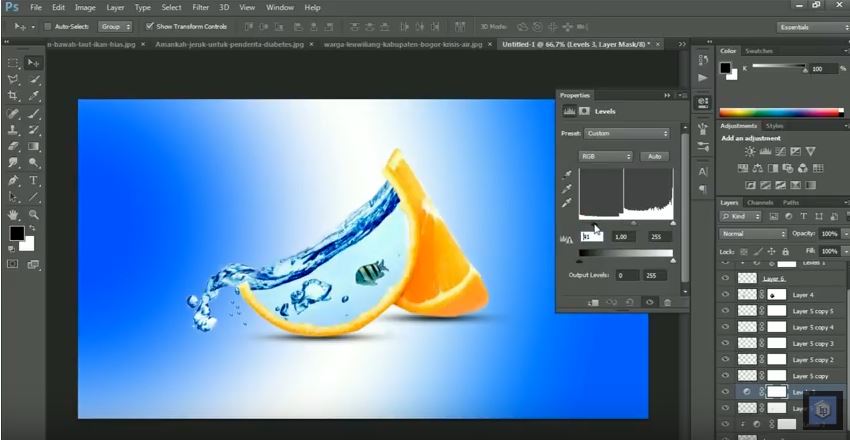Click the foreground color swatch in toolbox

click(x=17, y=234)
